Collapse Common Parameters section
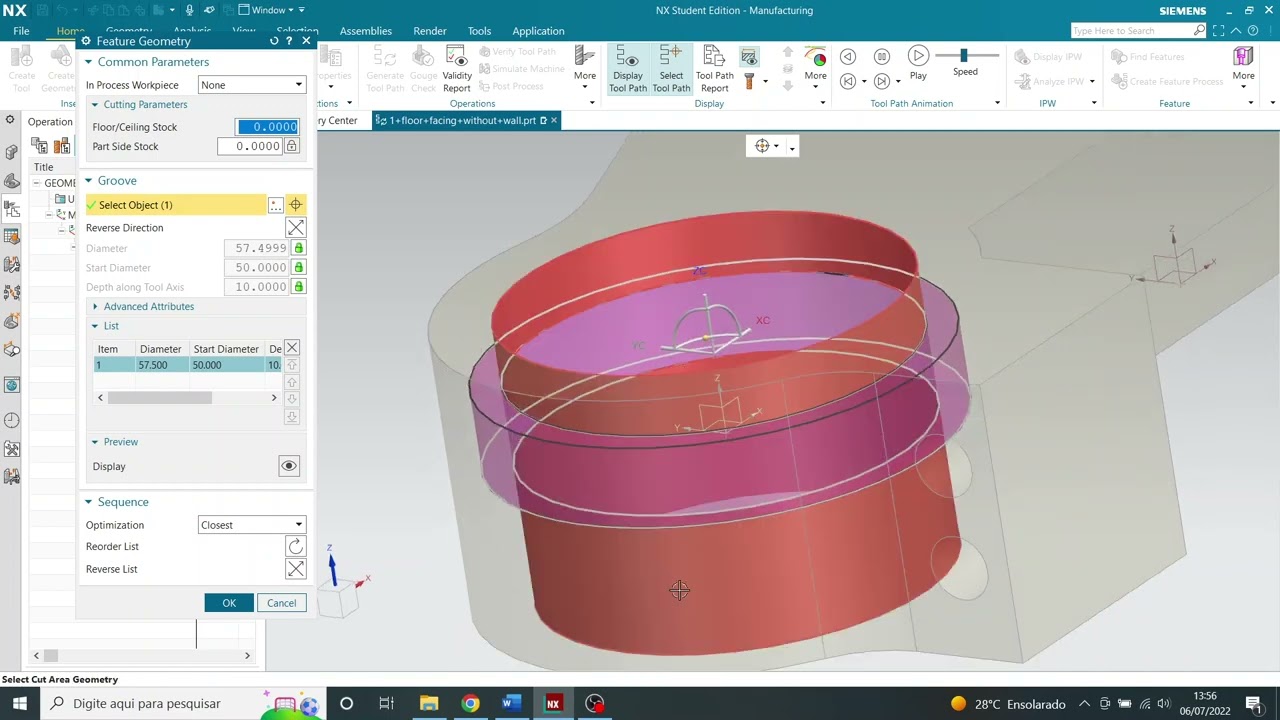 click(88, 62)
